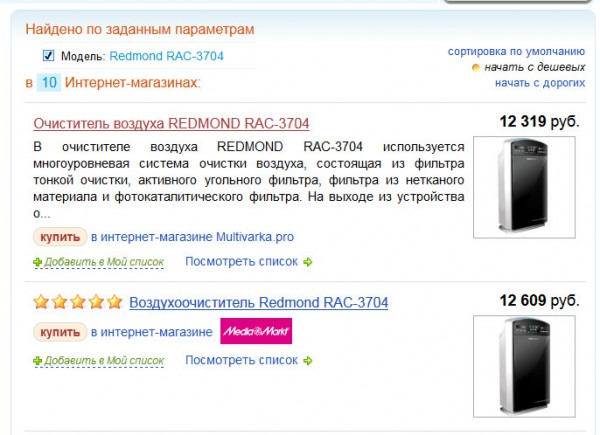Viewport: 600px width, 435px height.
Task: Add first product to My List
Action: [104, 262]
